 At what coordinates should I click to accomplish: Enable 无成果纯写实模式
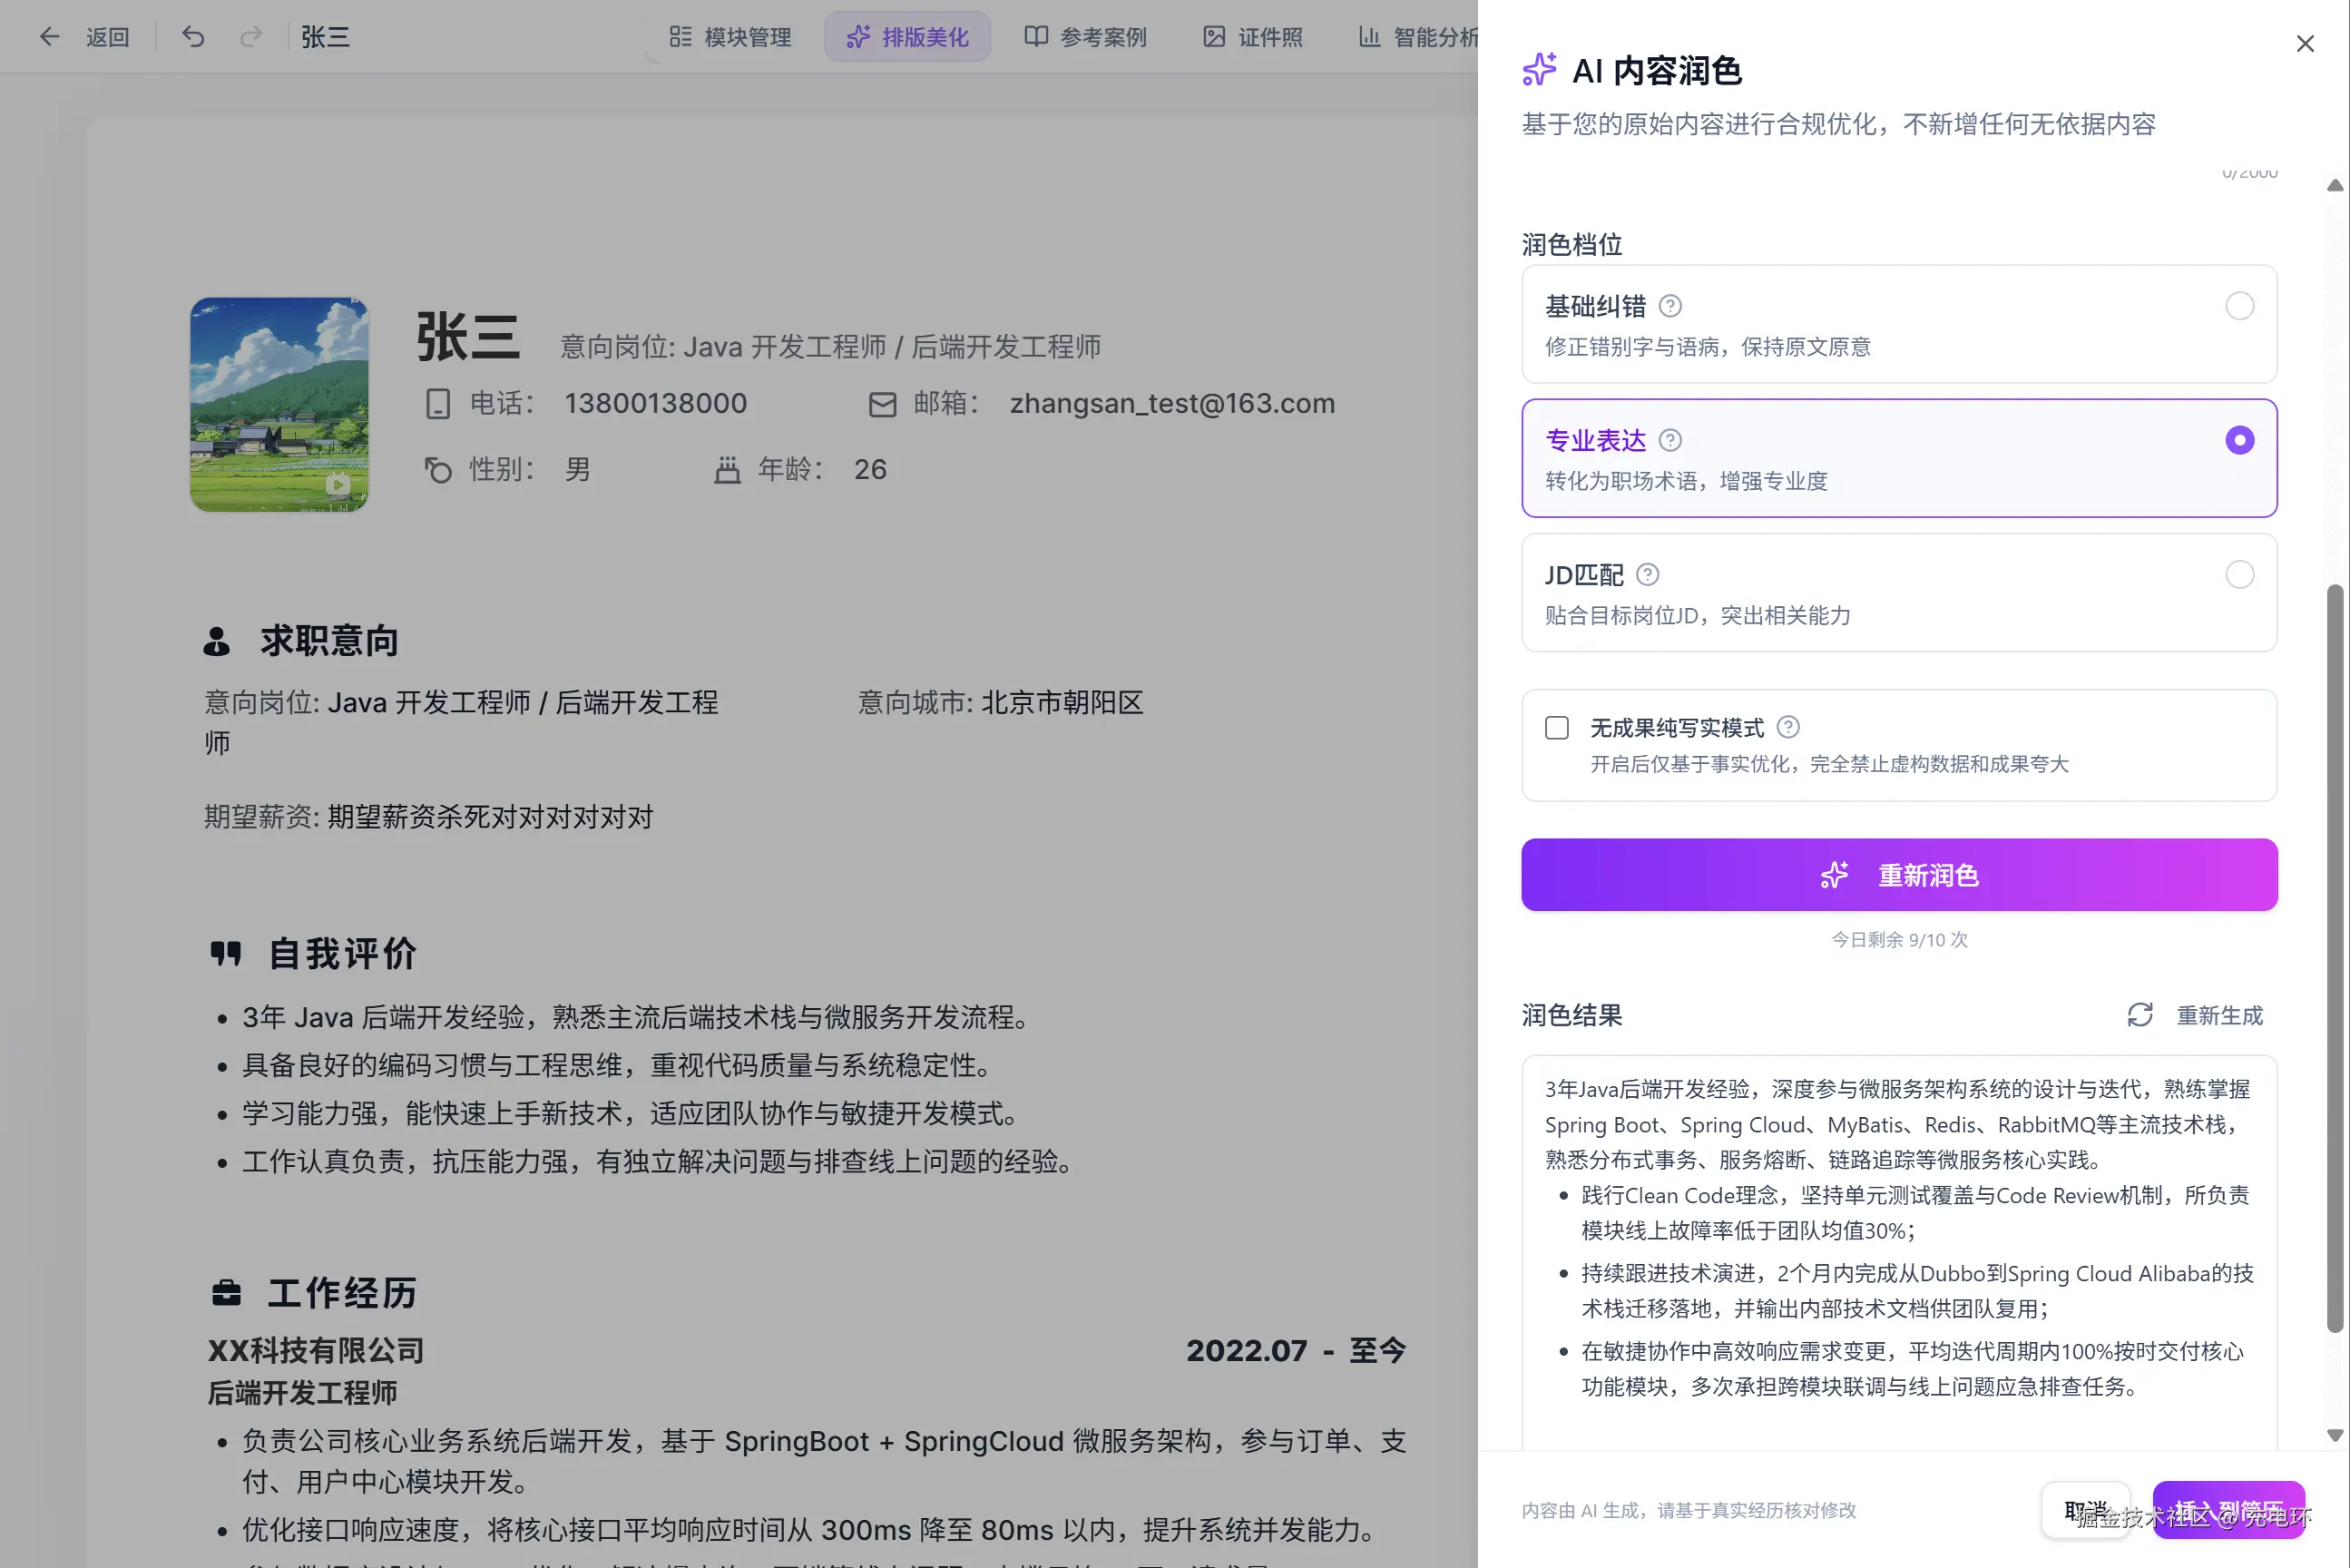(1556, 728)
